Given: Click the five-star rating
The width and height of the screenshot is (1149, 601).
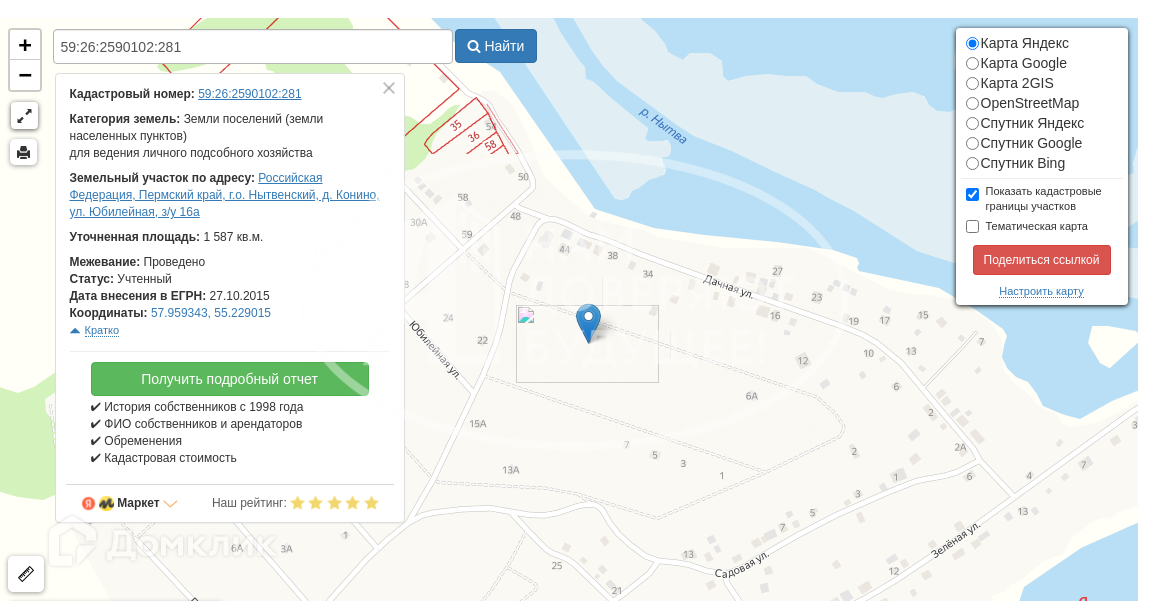Looking at the screenshot, I should click(x=334, y=503).
